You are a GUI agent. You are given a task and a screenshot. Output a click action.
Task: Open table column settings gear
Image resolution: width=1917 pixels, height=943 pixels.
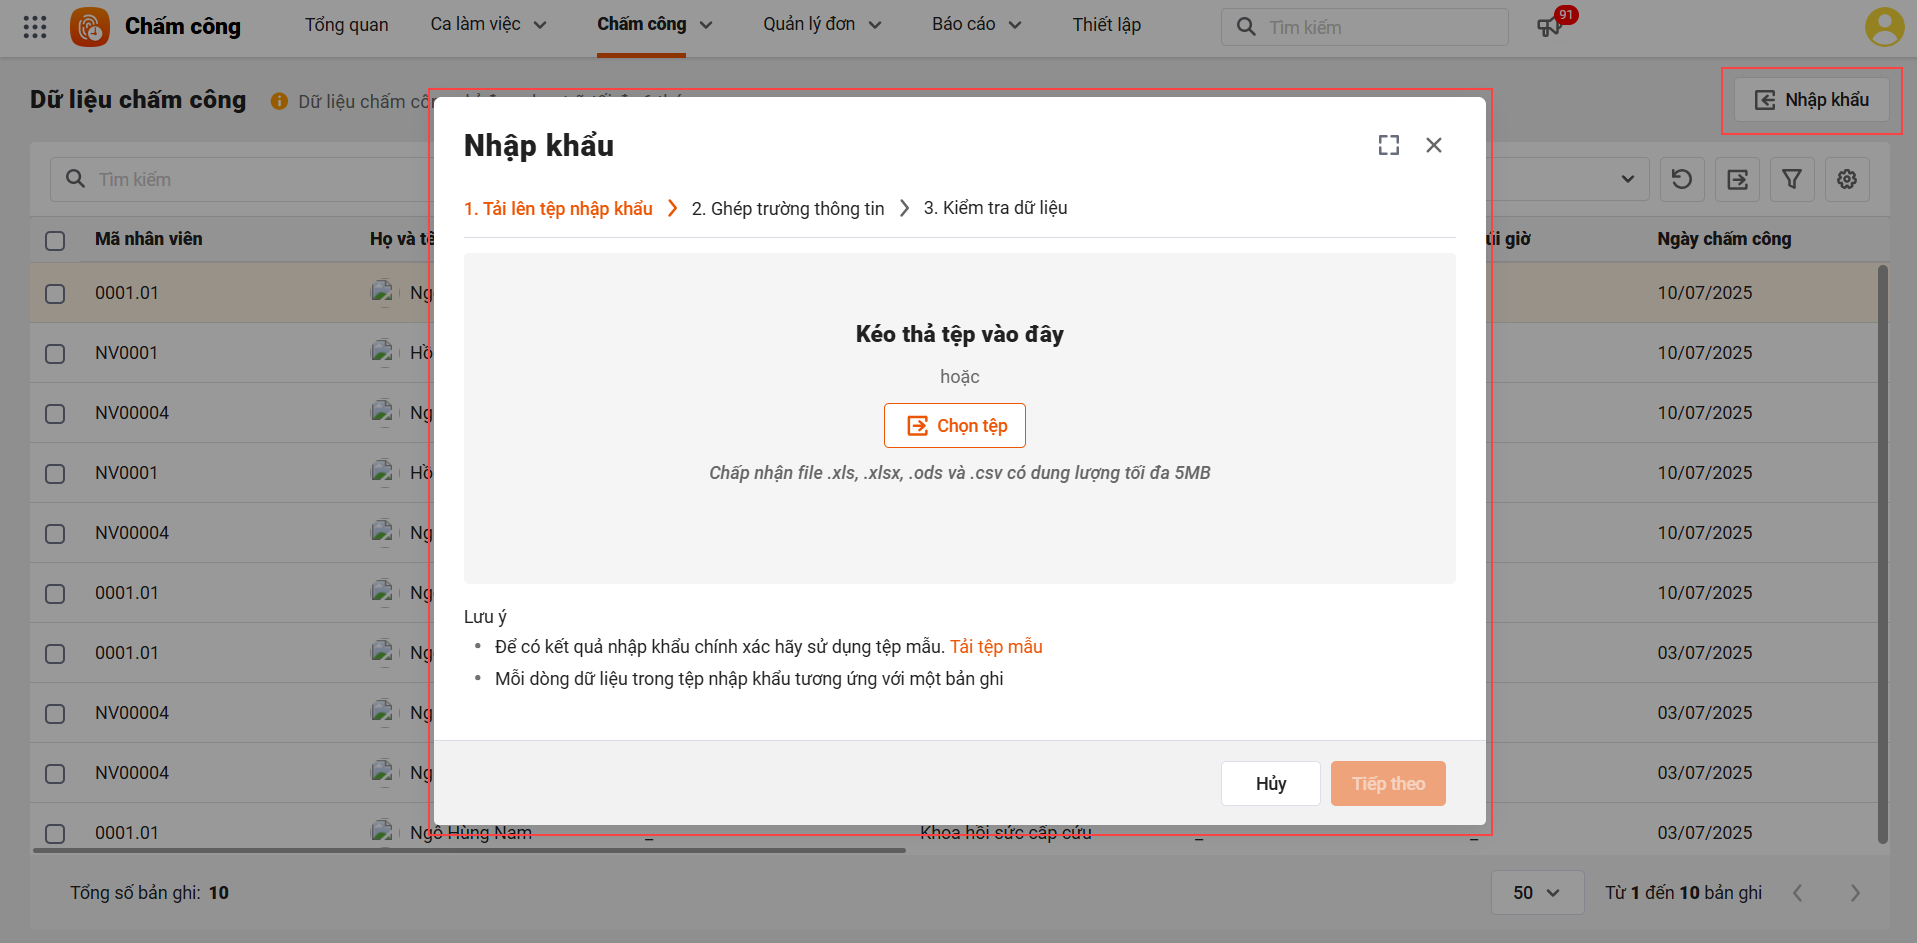[x=1847, y=180]
